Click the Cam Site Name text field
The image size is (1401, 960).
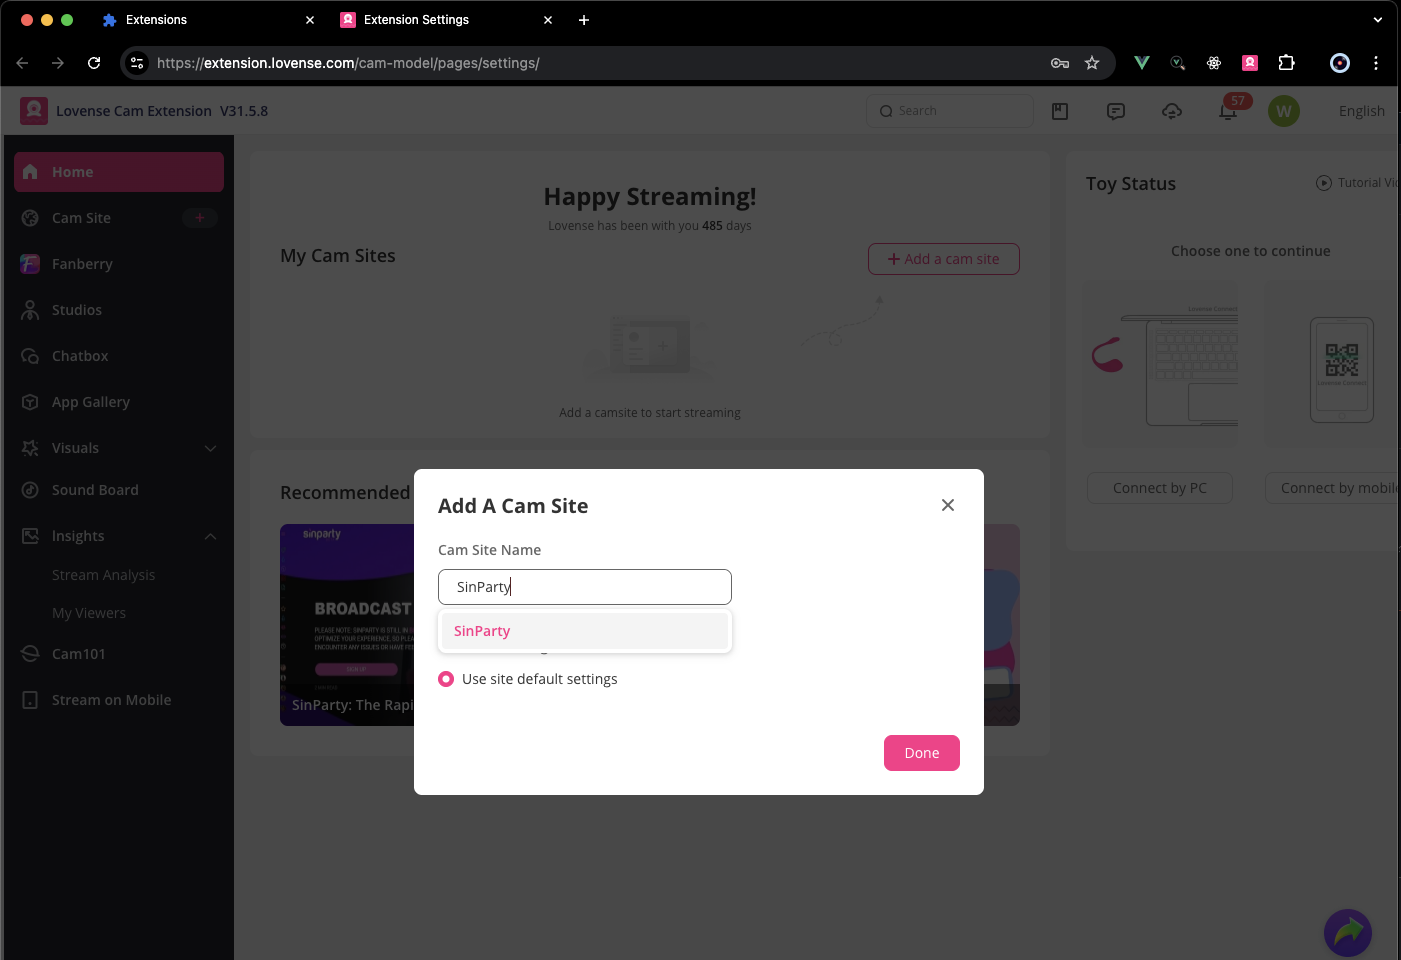coord(584,587)
